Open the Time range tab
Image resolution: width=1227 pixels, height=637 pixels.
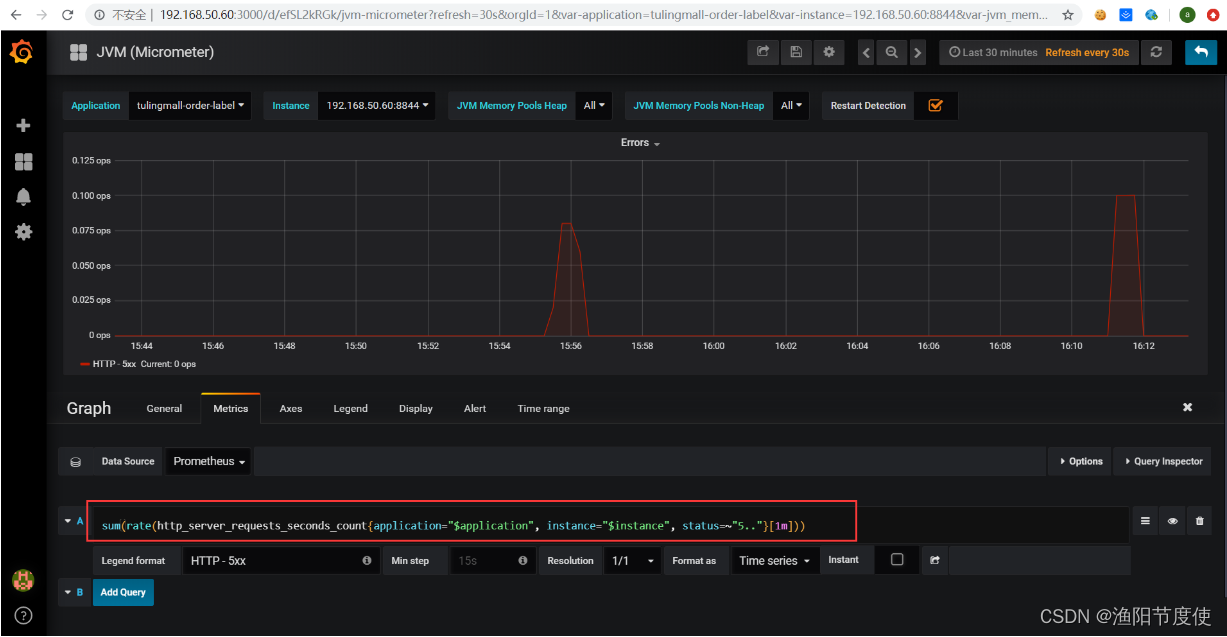tap(543, 408)
